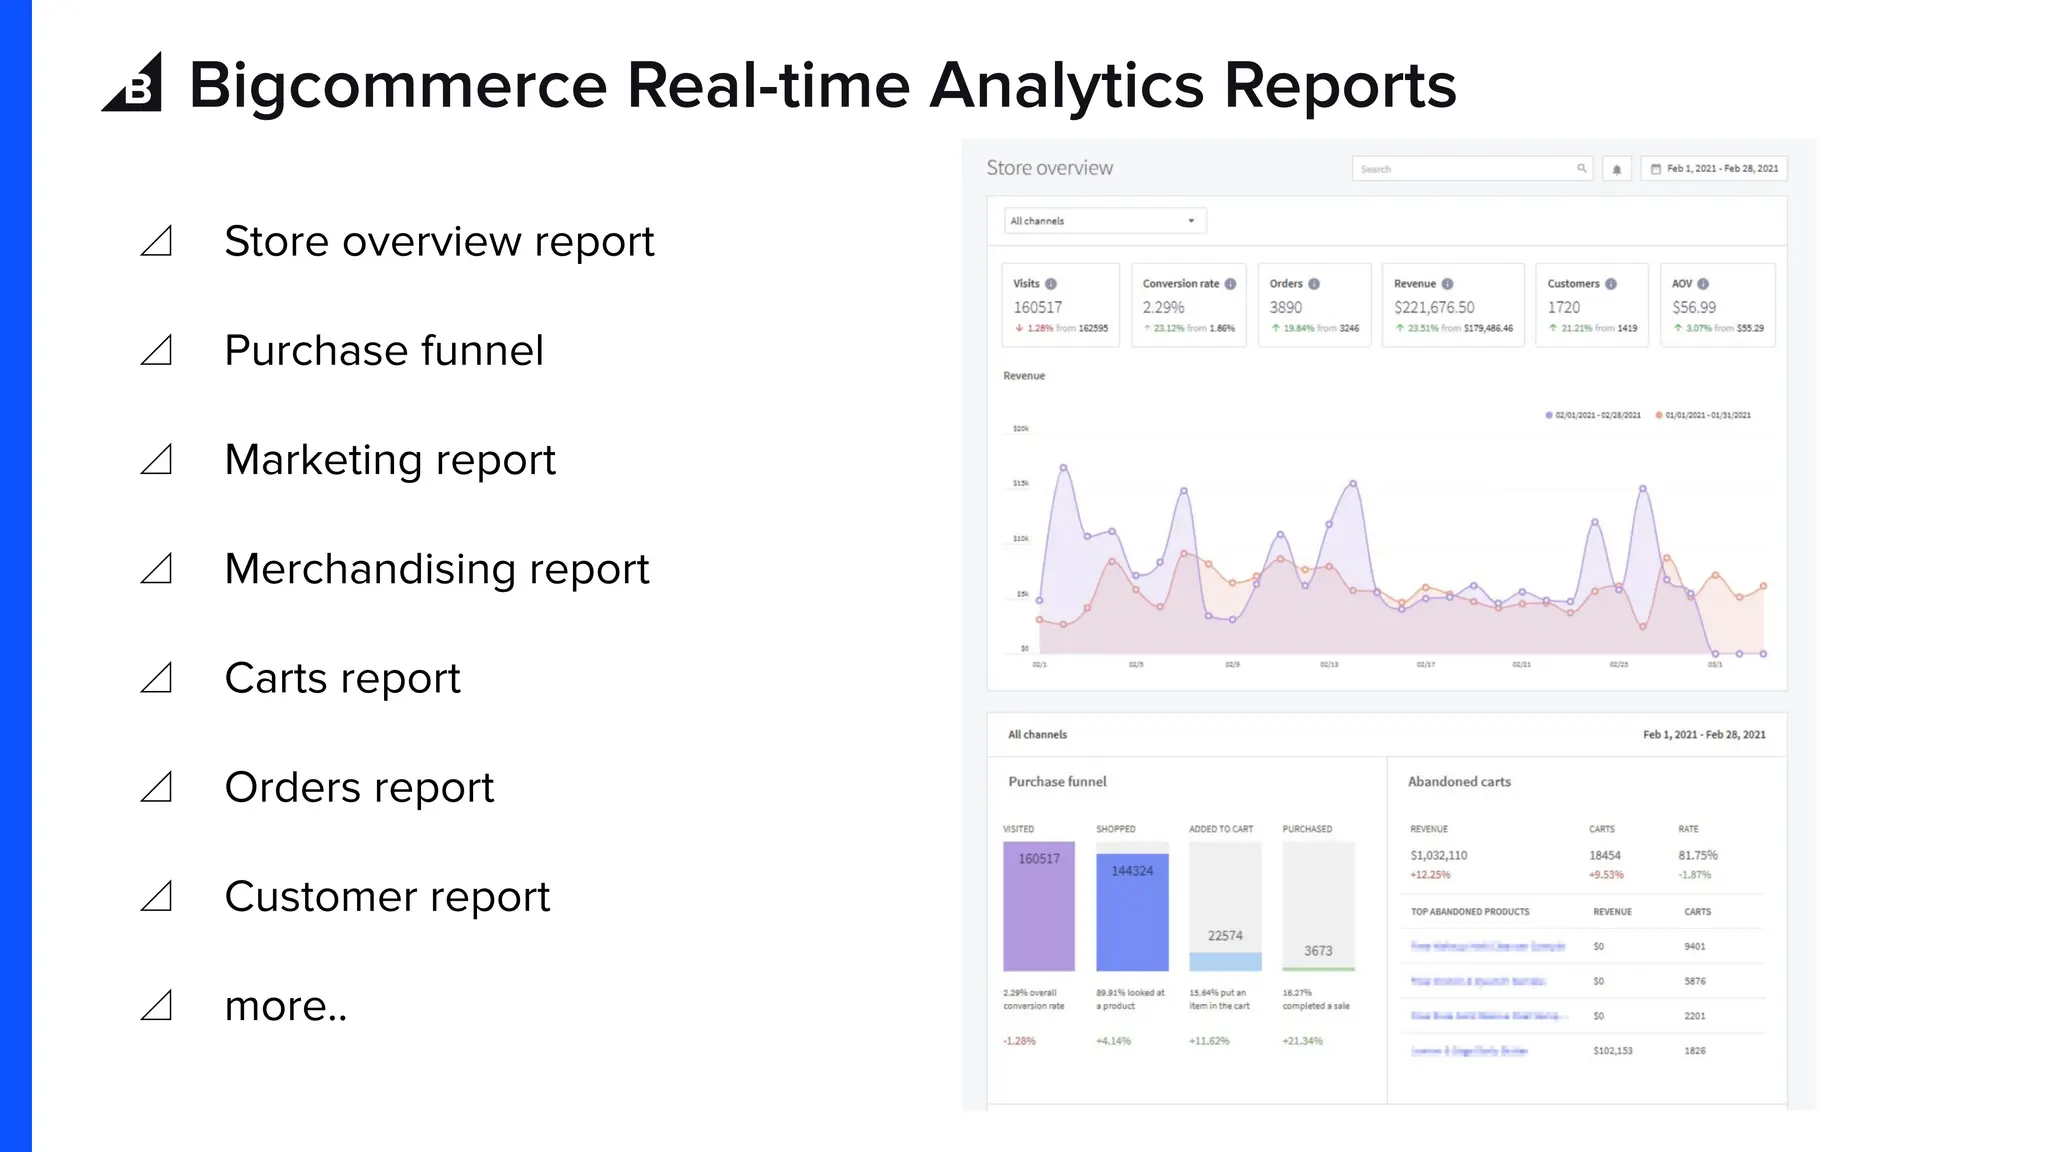Click the Merchandising report bullet text
Screen dimensions: 2048x1152
437,569
